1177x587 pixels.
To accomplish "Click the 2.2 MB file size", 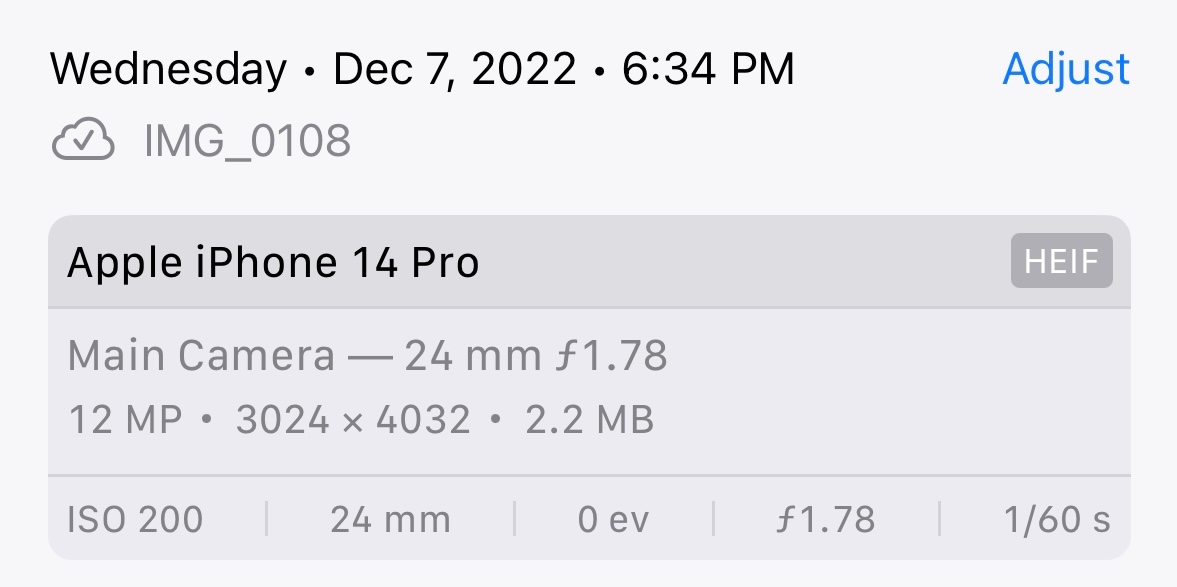I will click(x=589, y=420).
